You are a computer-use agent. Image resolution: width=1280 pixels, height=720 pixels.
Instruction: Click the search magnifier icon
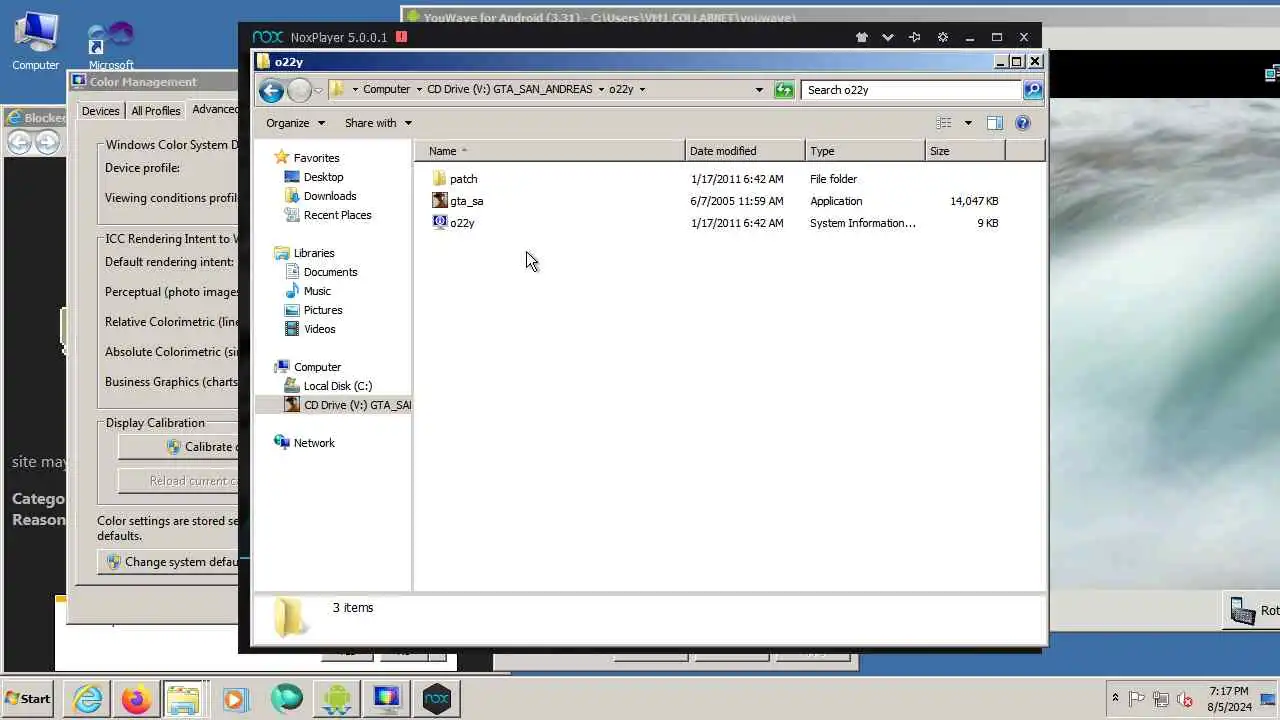coord(1033,90)
